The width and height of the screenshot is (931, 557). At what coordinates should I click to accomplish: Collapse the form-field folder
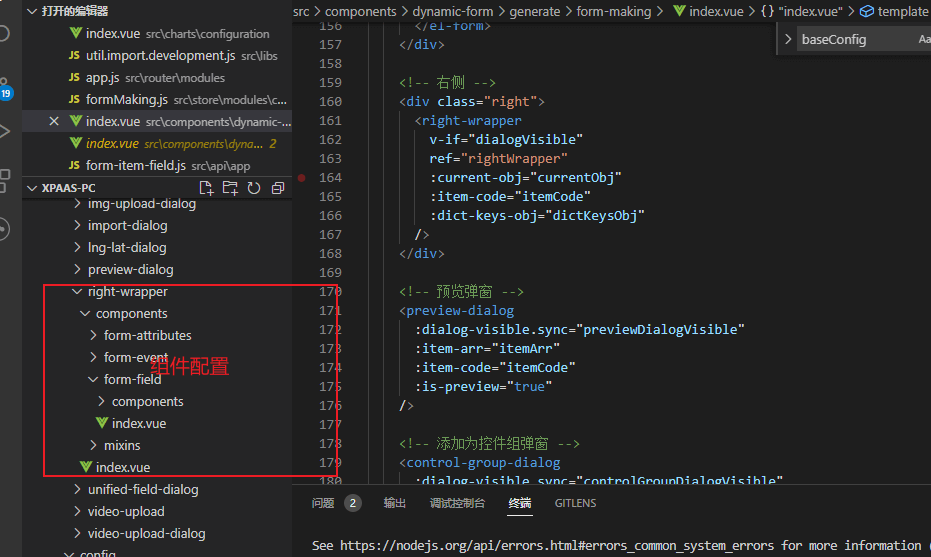click(x=93, y=379)
